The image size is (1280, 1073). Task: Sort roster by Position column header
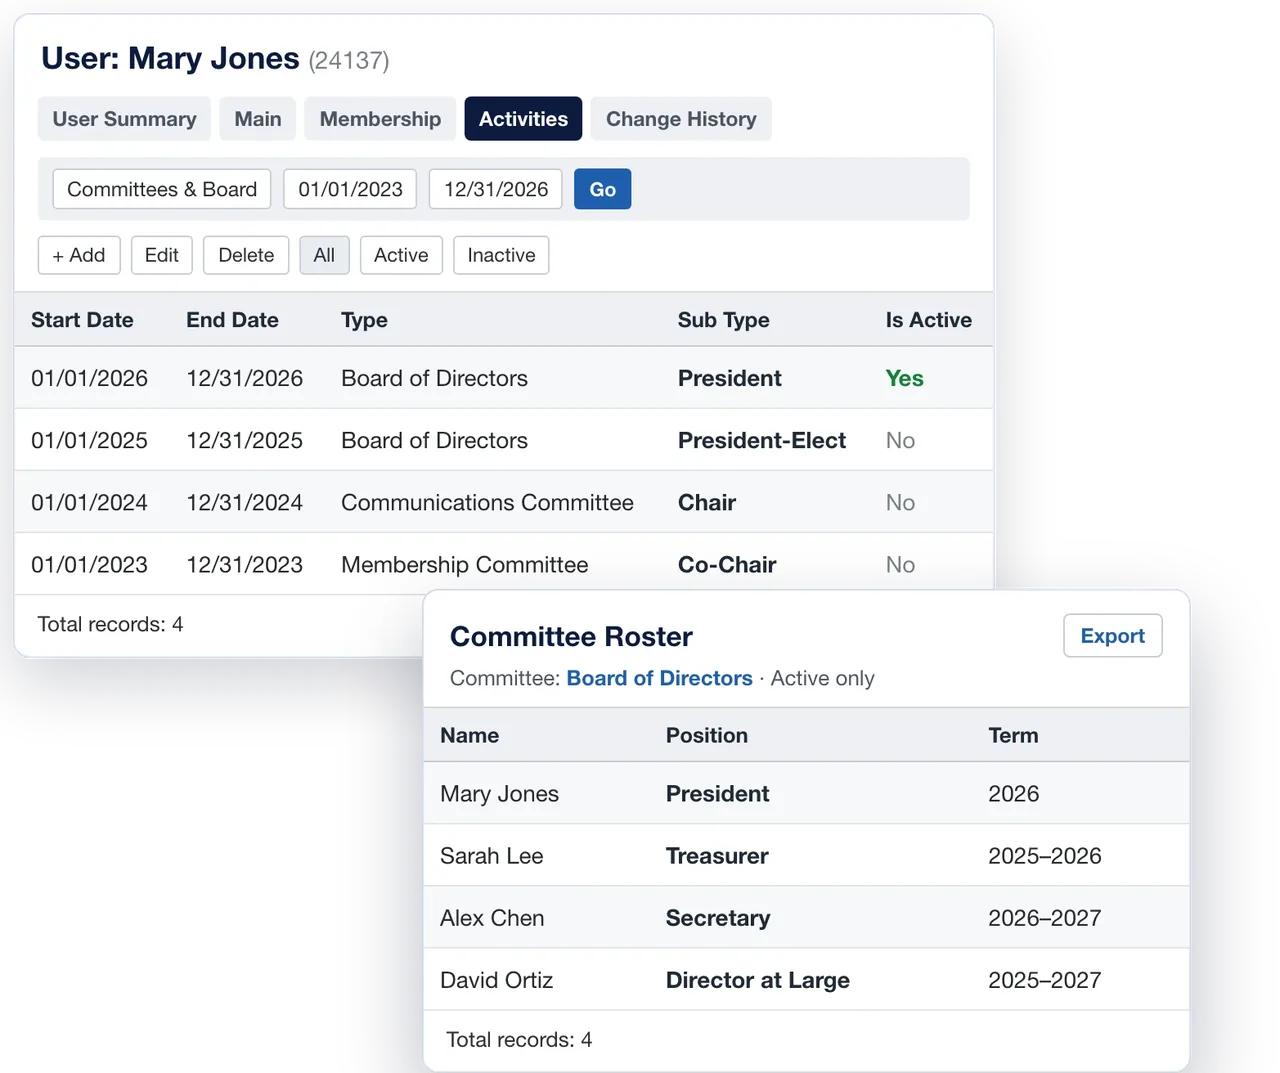click(707, 735)
